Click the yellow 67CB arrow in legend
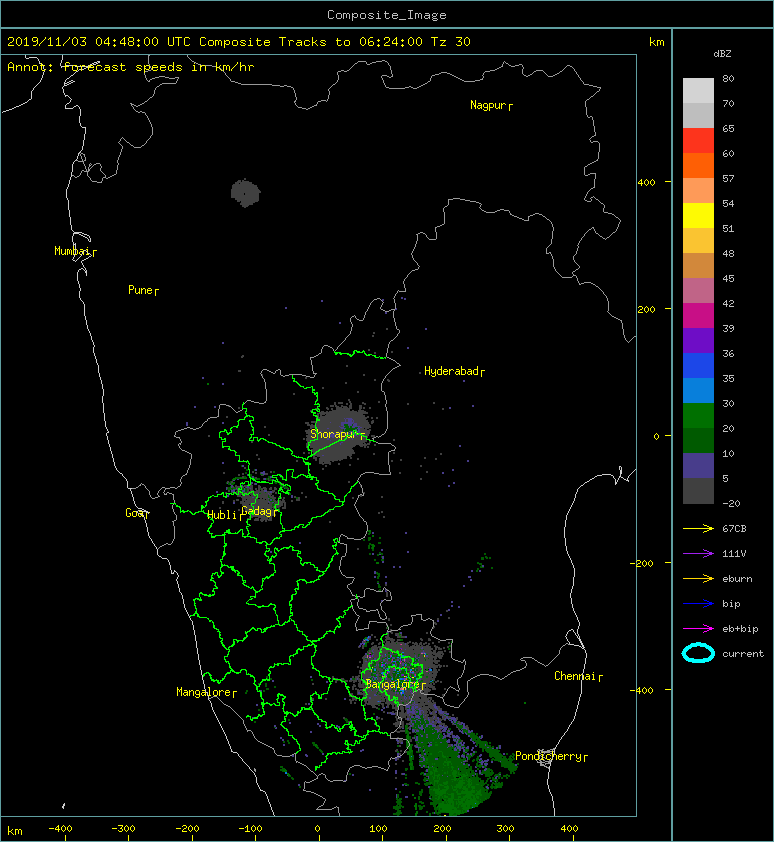 (x=698, y=529)
